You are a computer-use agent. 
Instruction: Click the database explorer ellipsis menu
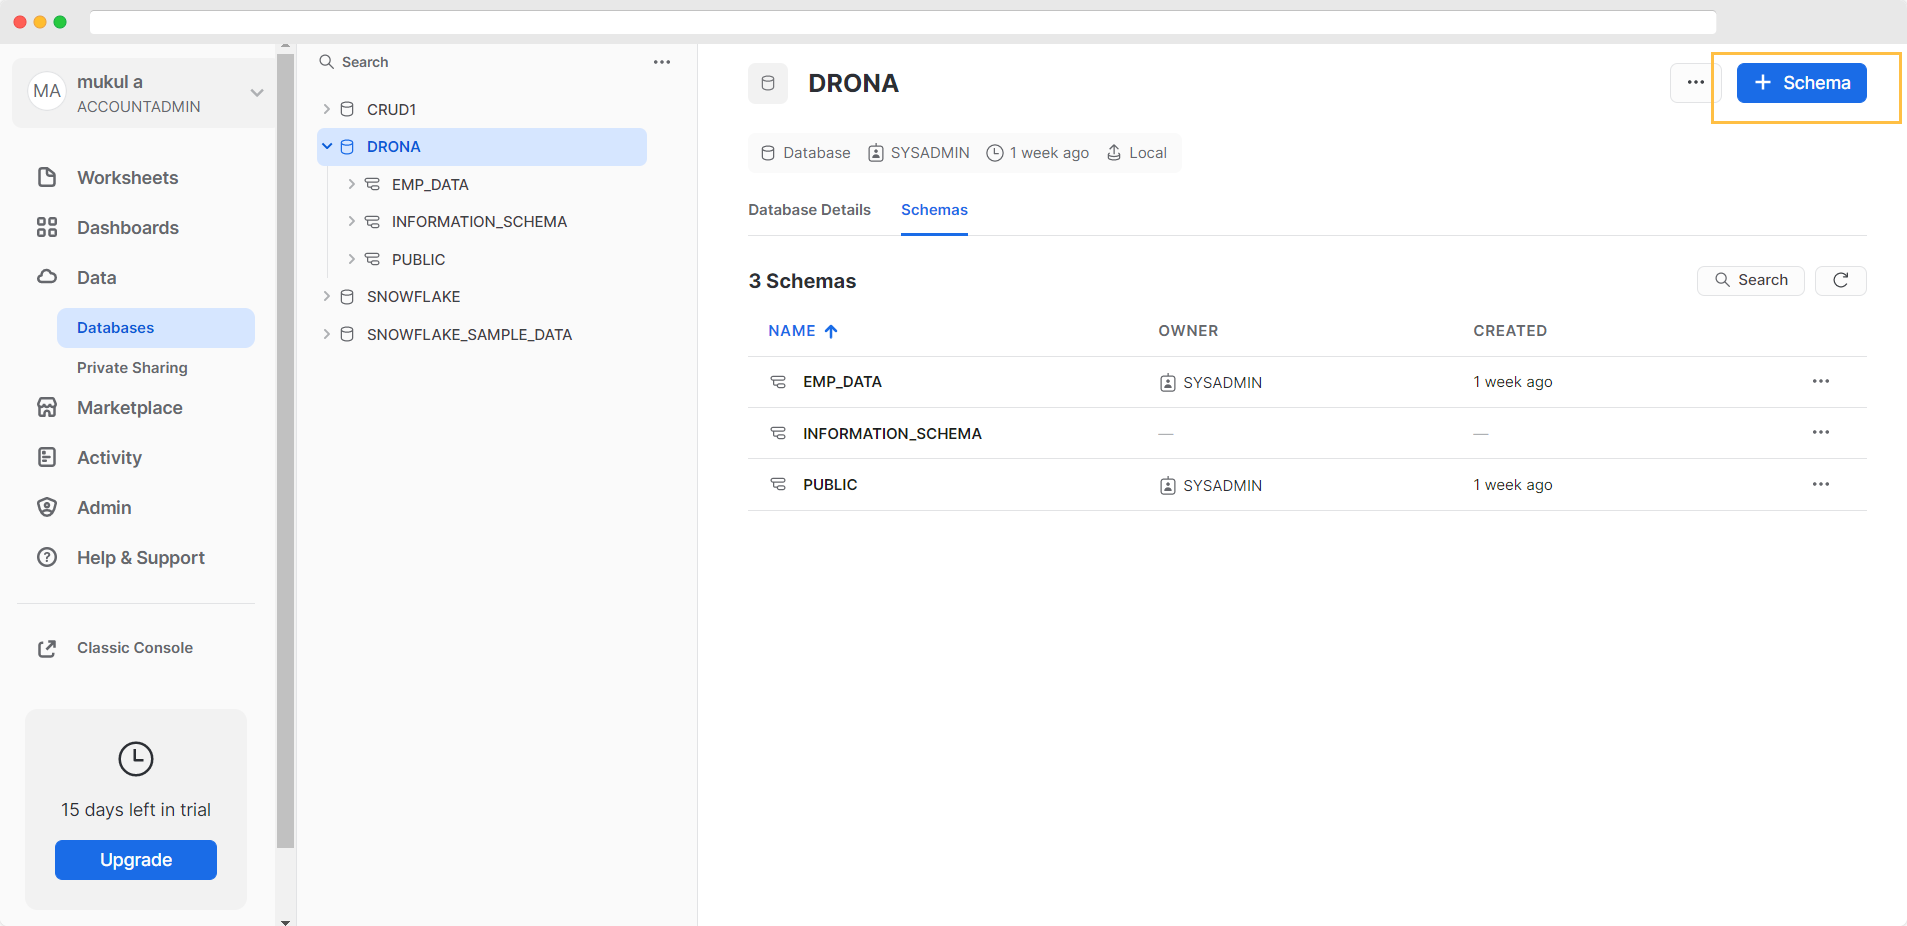click(662, 62)
